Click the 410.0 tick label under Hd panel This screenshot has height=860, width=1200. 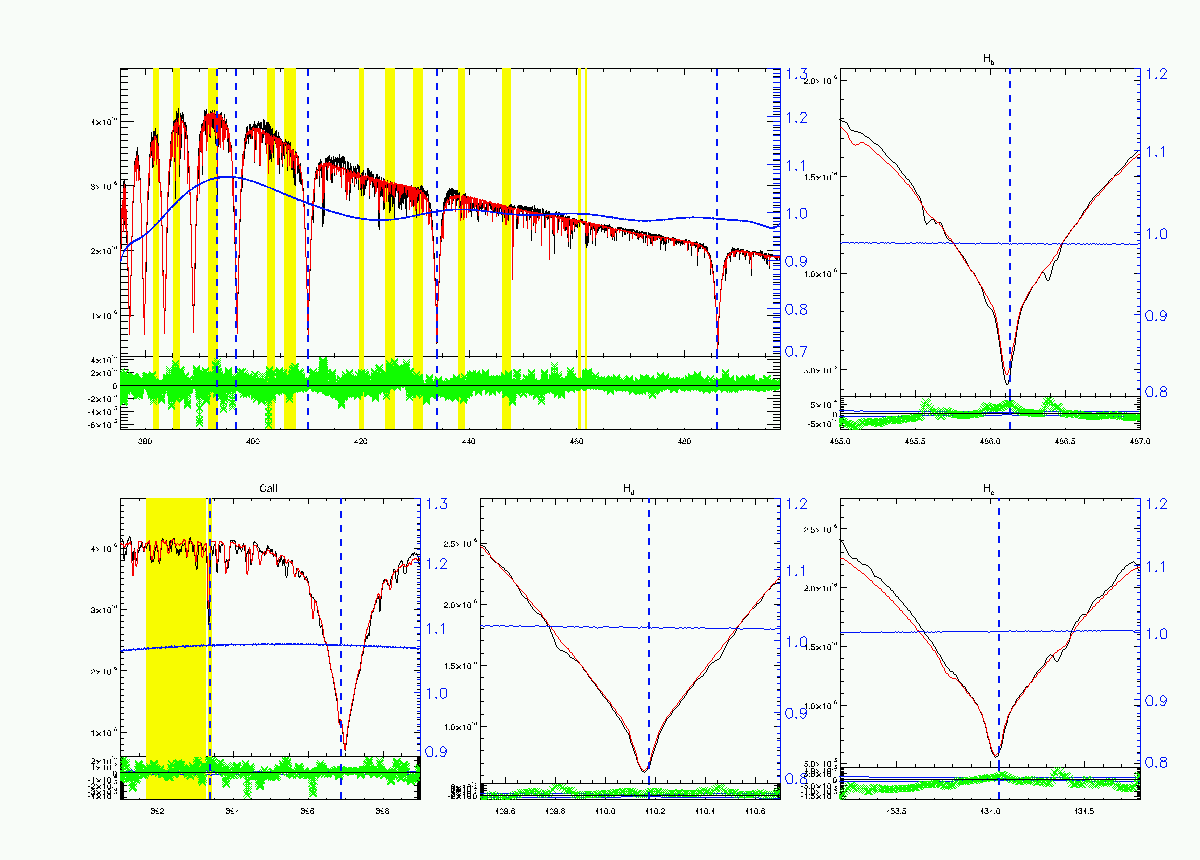point(604,812)
